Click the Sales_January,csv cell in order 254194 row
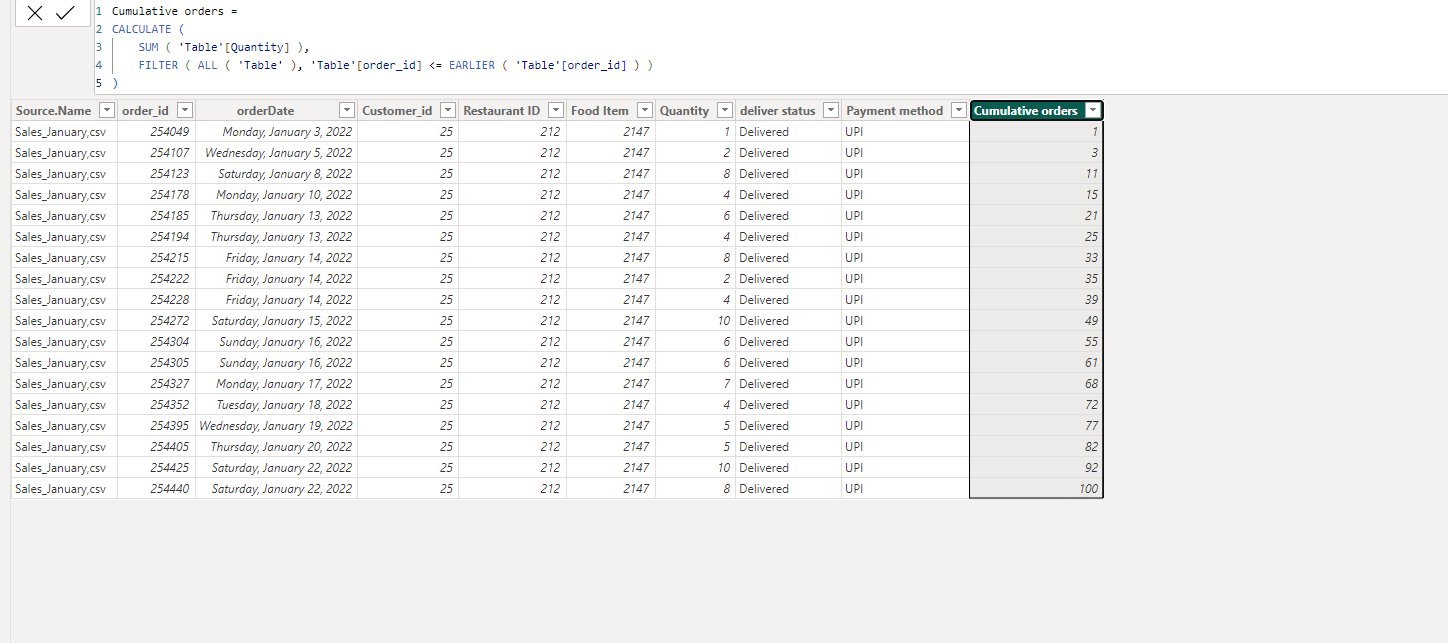The width and height of the screenshot is (1448, 643). pos(64,237)
